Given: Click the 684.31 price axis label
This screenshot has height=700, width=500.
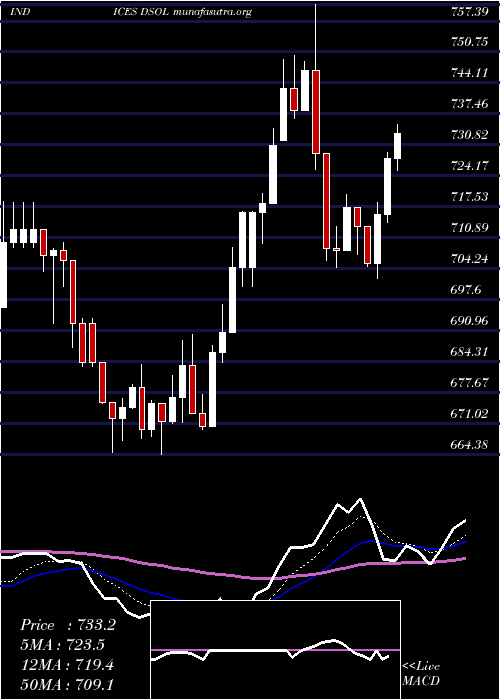Looking at the screenshot, I should (x=469, y=352).
